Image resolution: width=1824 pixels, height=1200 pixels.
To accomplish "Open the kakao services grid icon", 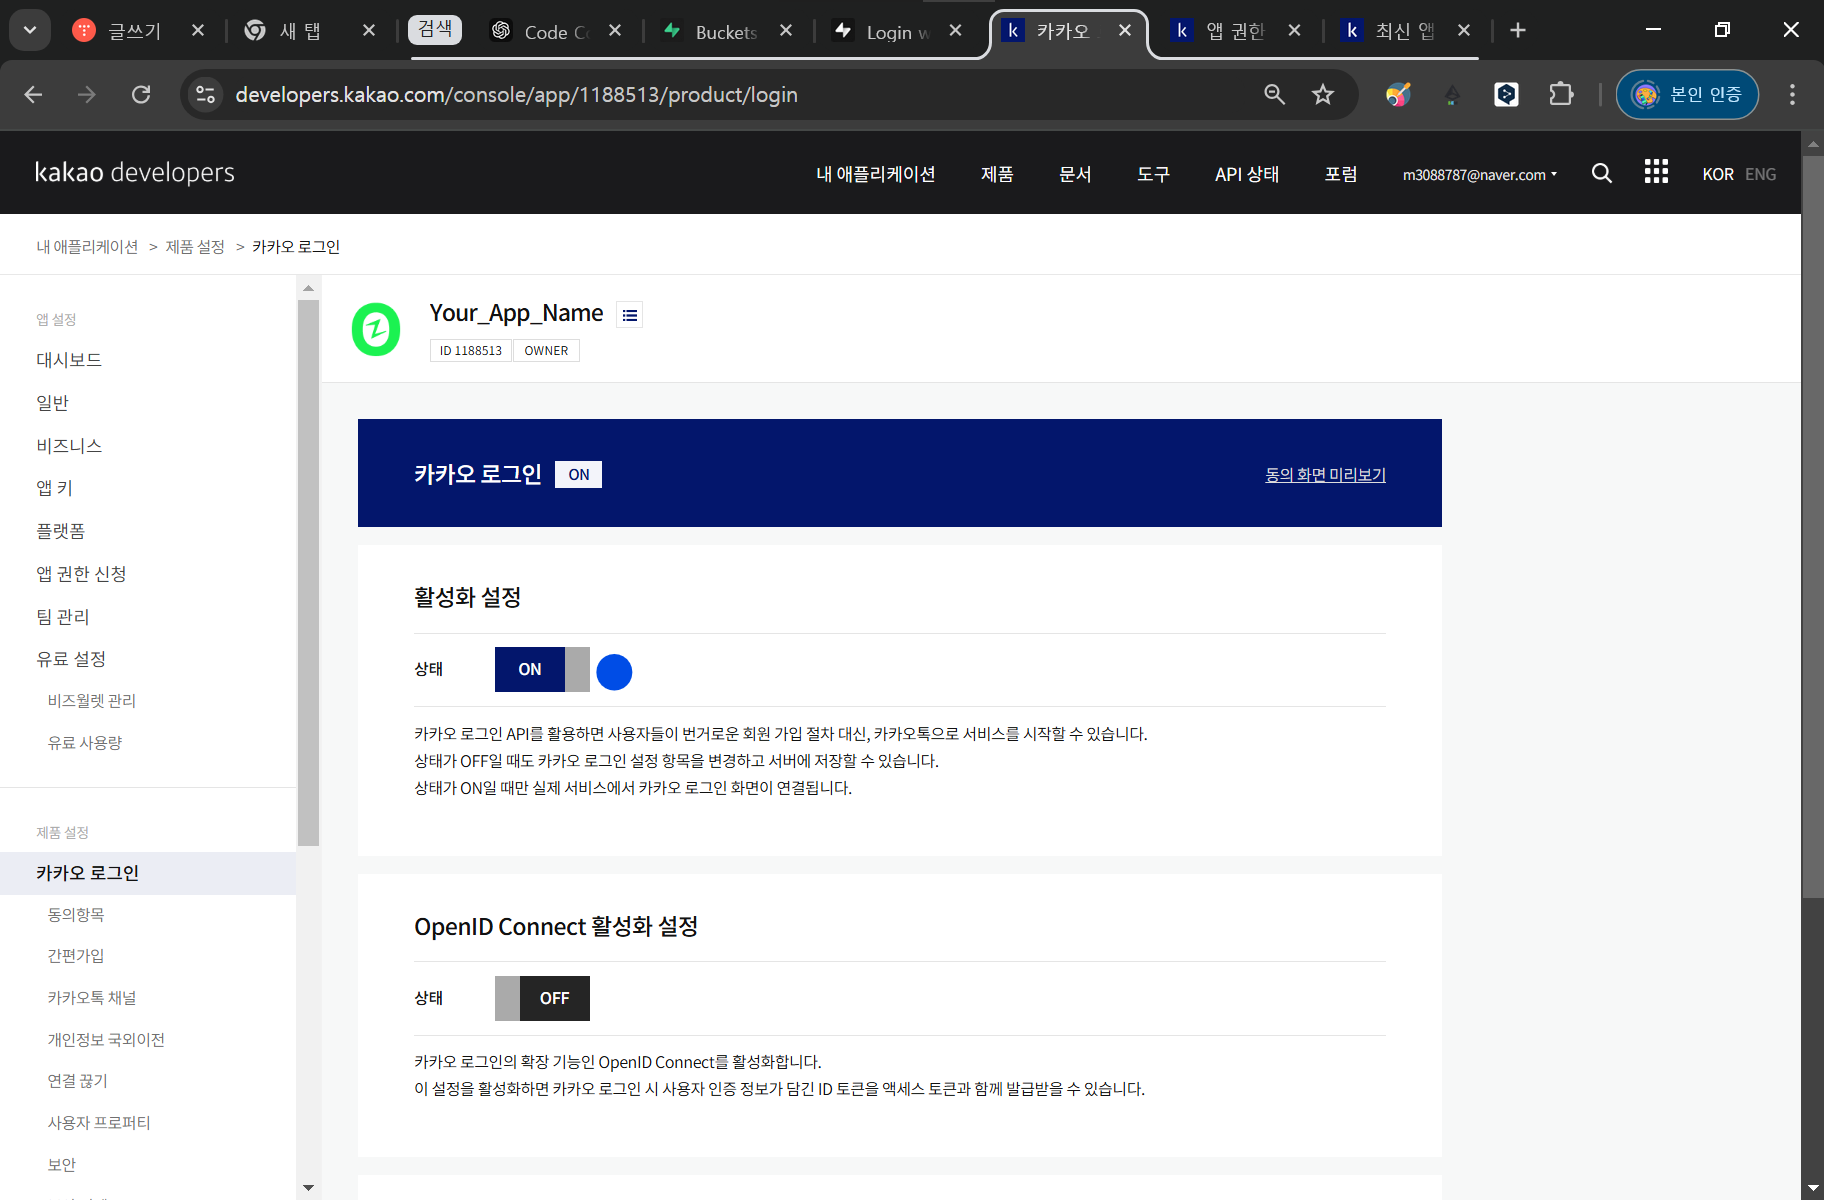I will [x=1656, y=172].
